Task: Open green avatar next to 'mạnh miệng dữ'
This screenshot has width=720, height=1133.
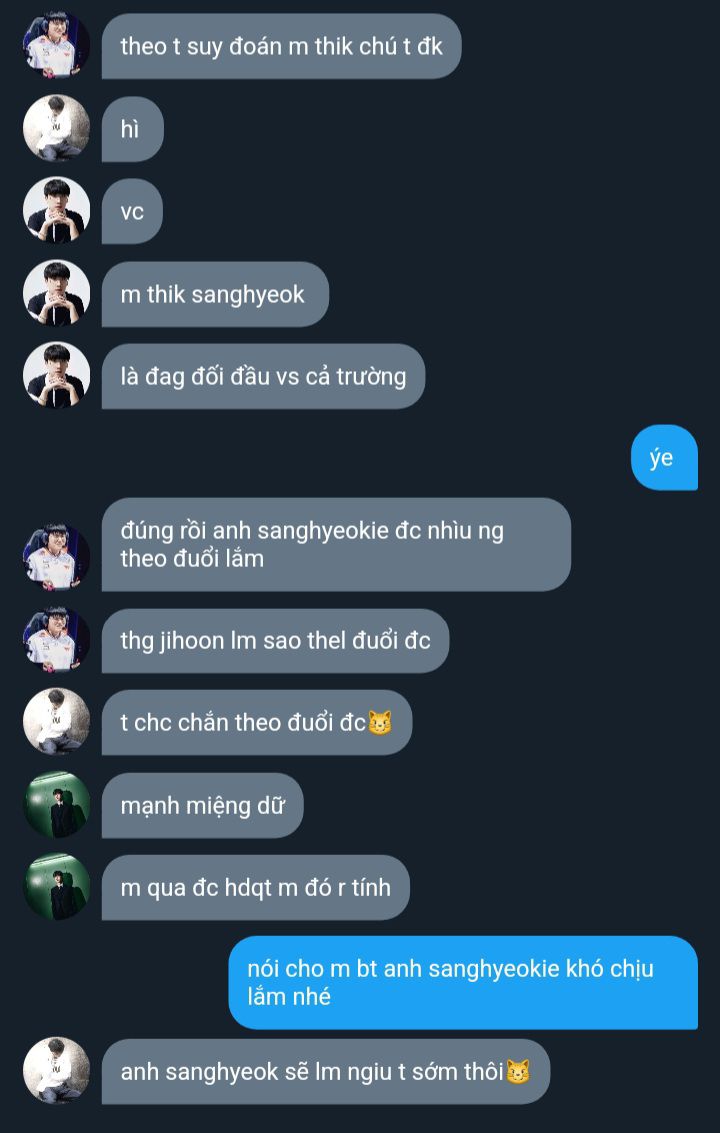Action: (x=56, y=804)
